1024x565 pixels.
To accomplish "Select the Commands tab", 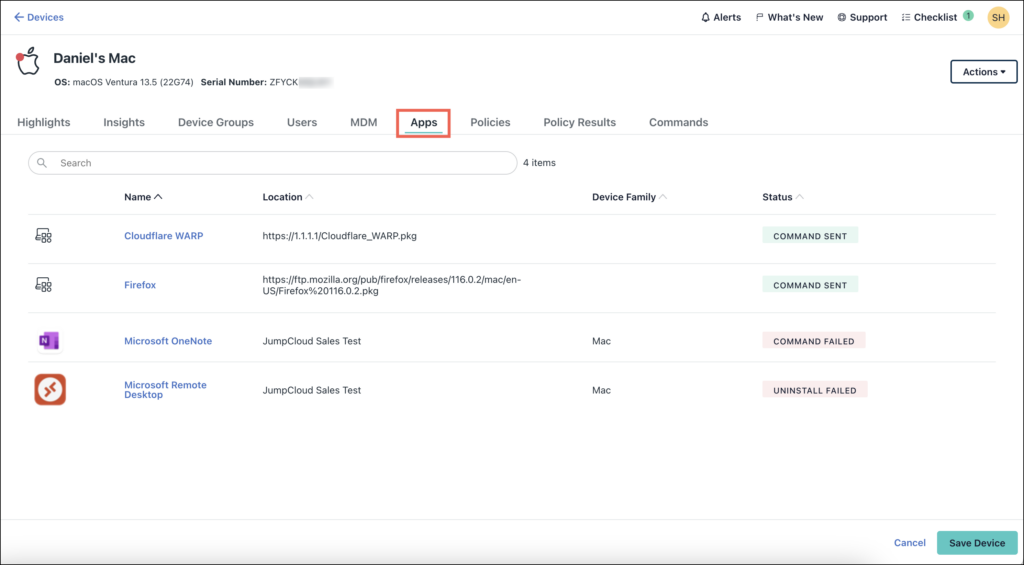I will click(678, 122).
